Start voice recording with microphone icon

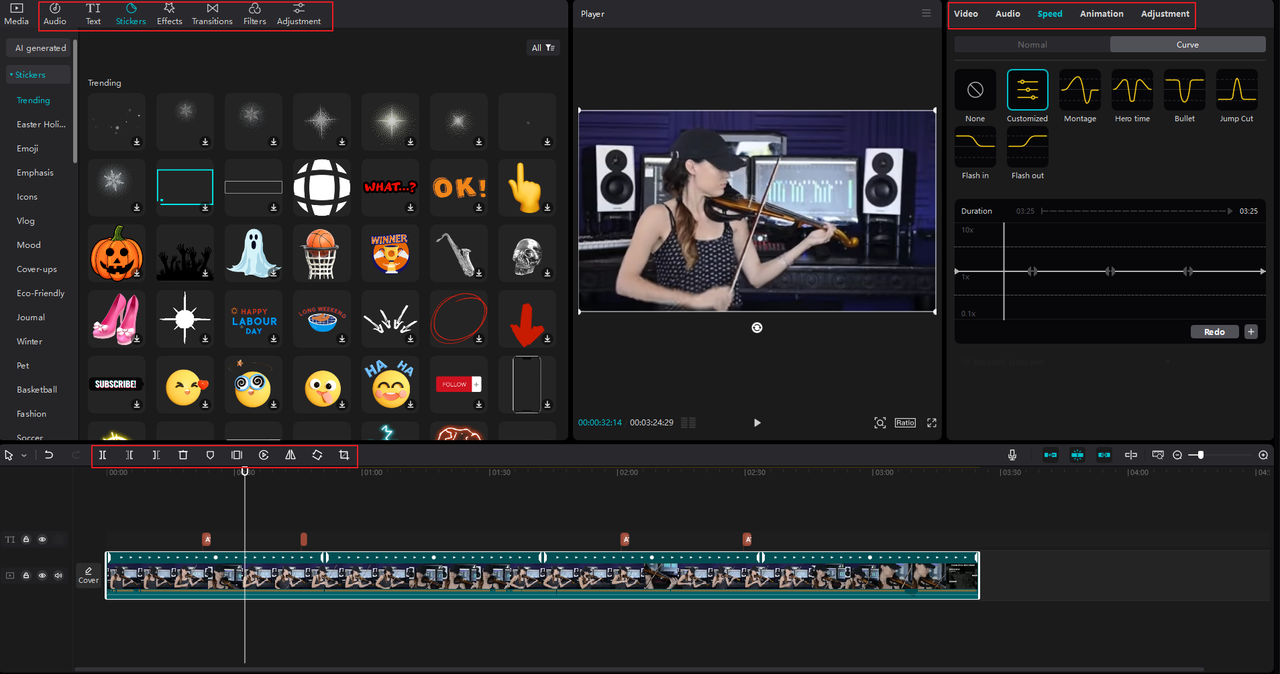coord(1013,455)
